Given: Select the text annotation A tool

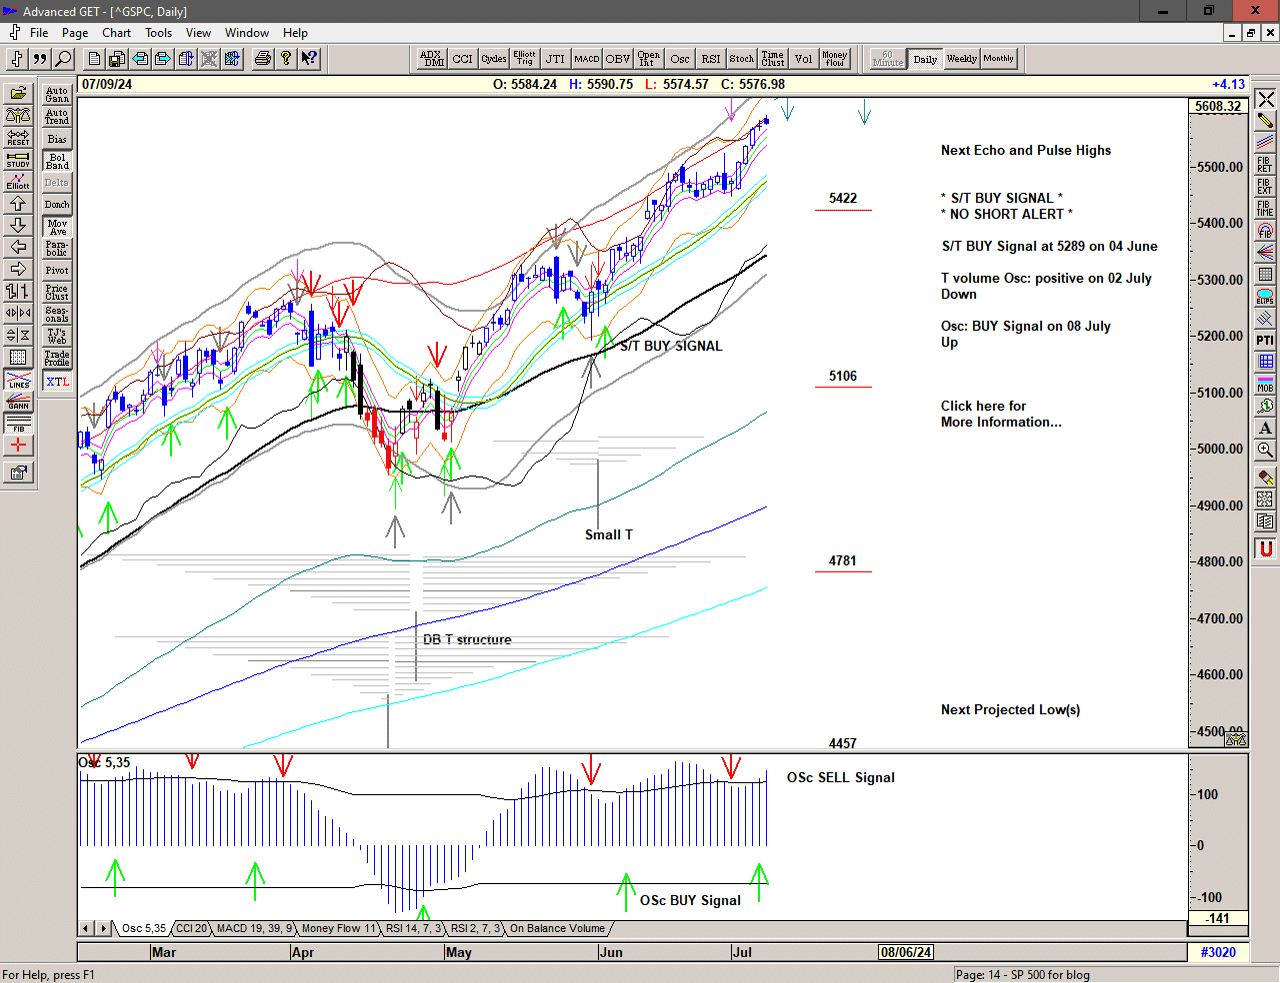Looking at the screenshot, I should (1265, 428).
